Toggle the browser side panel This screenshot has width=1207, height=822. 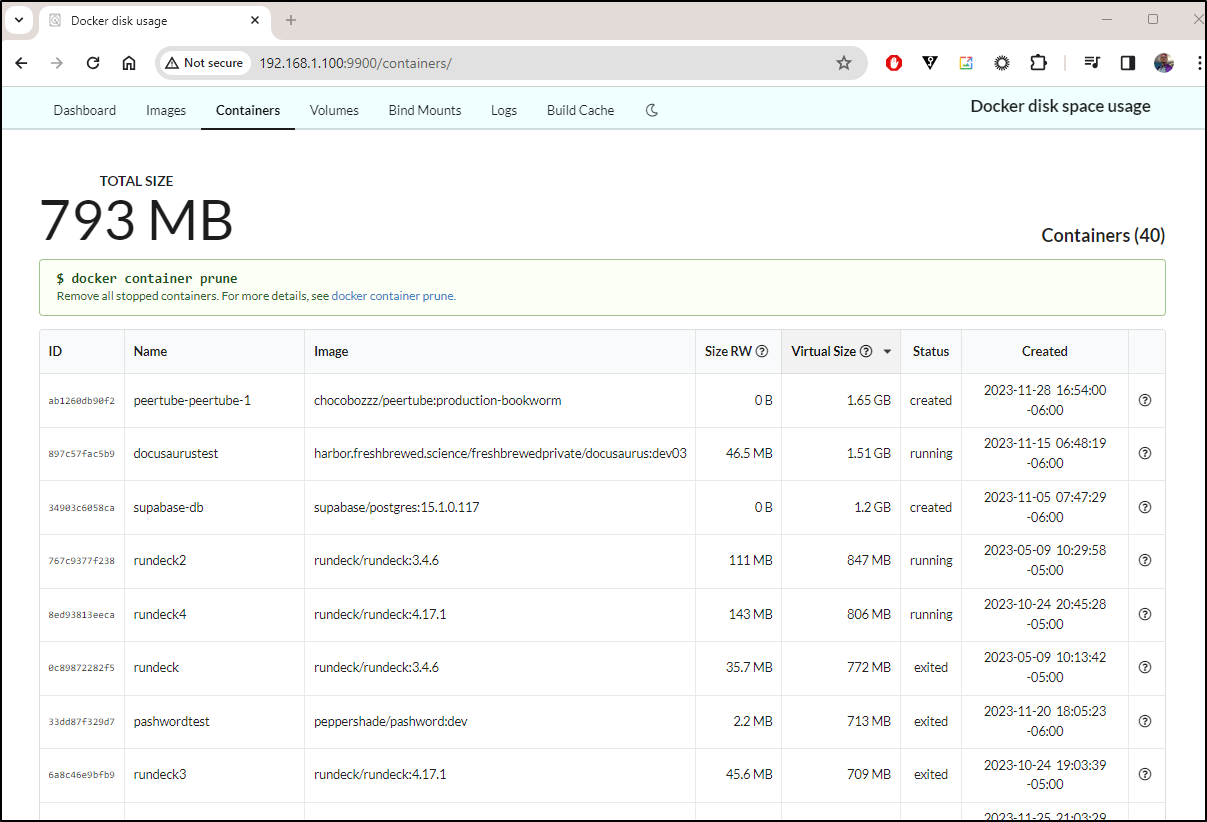(x=1128, y=63)
